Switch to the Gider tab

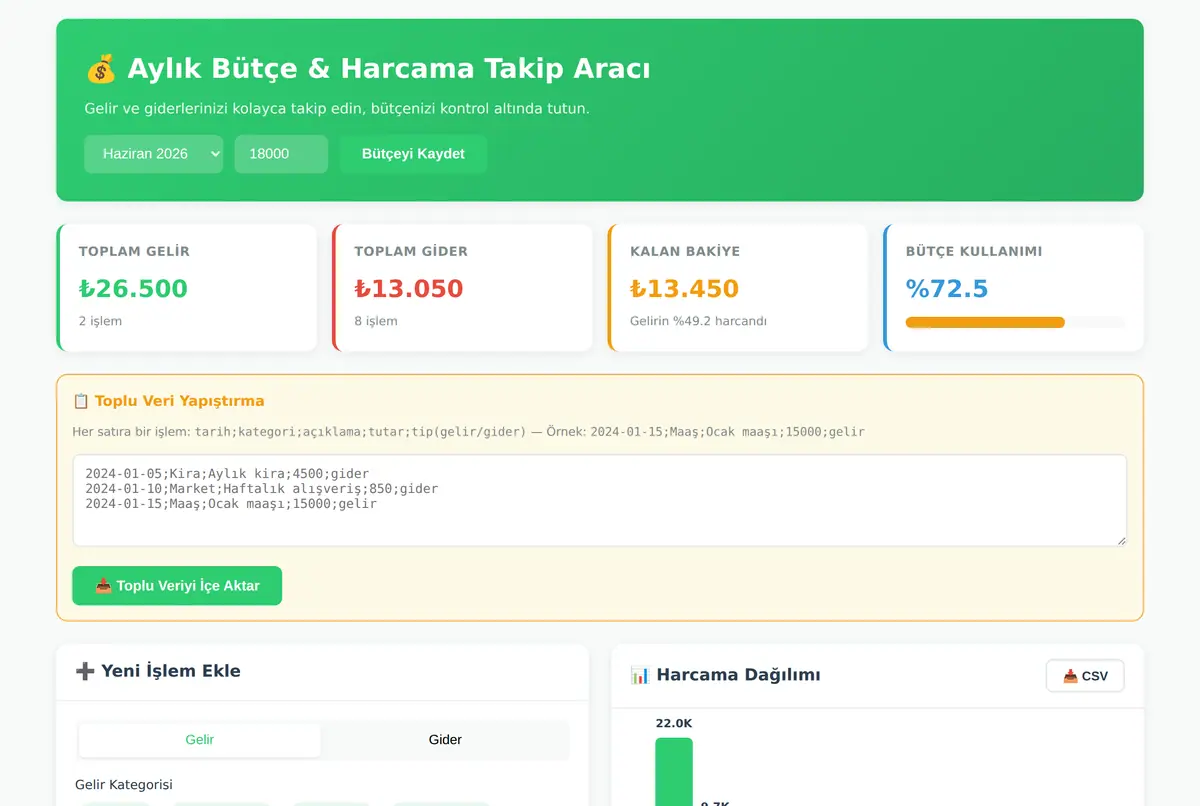[445, 740]
